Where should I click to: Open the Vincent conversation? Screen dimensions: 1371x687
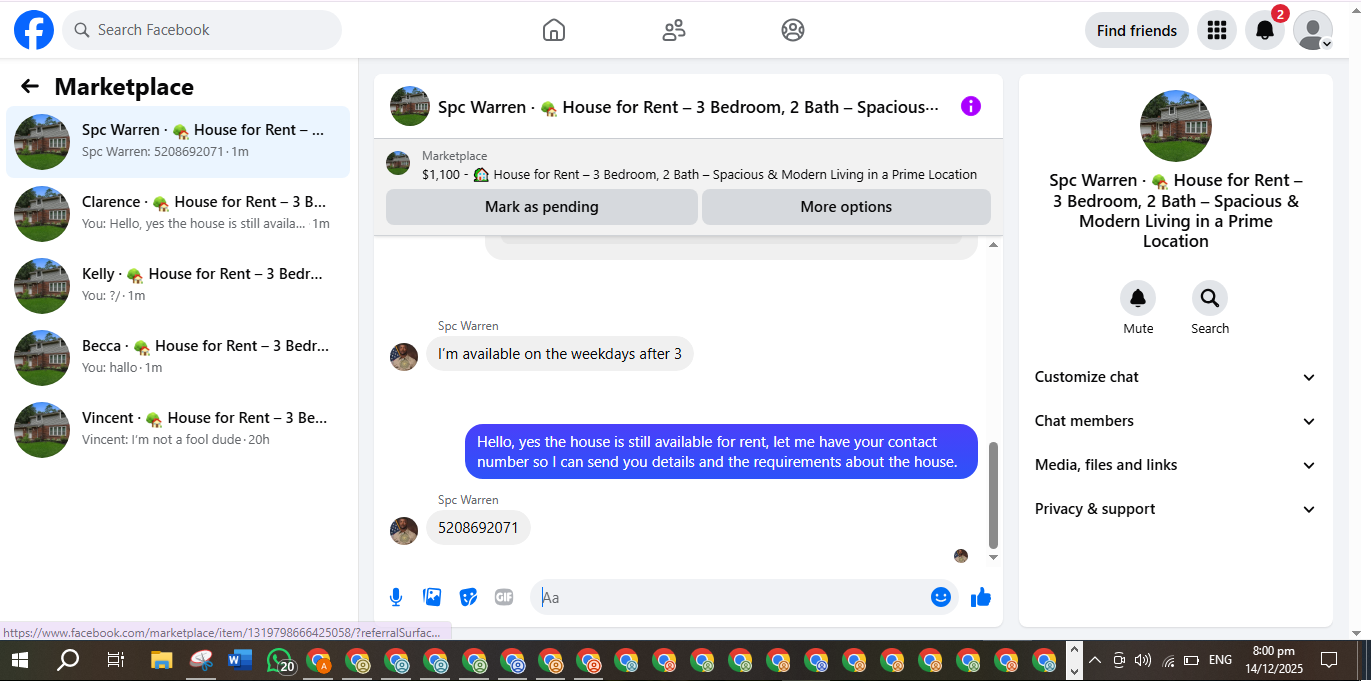click(178, 429)
